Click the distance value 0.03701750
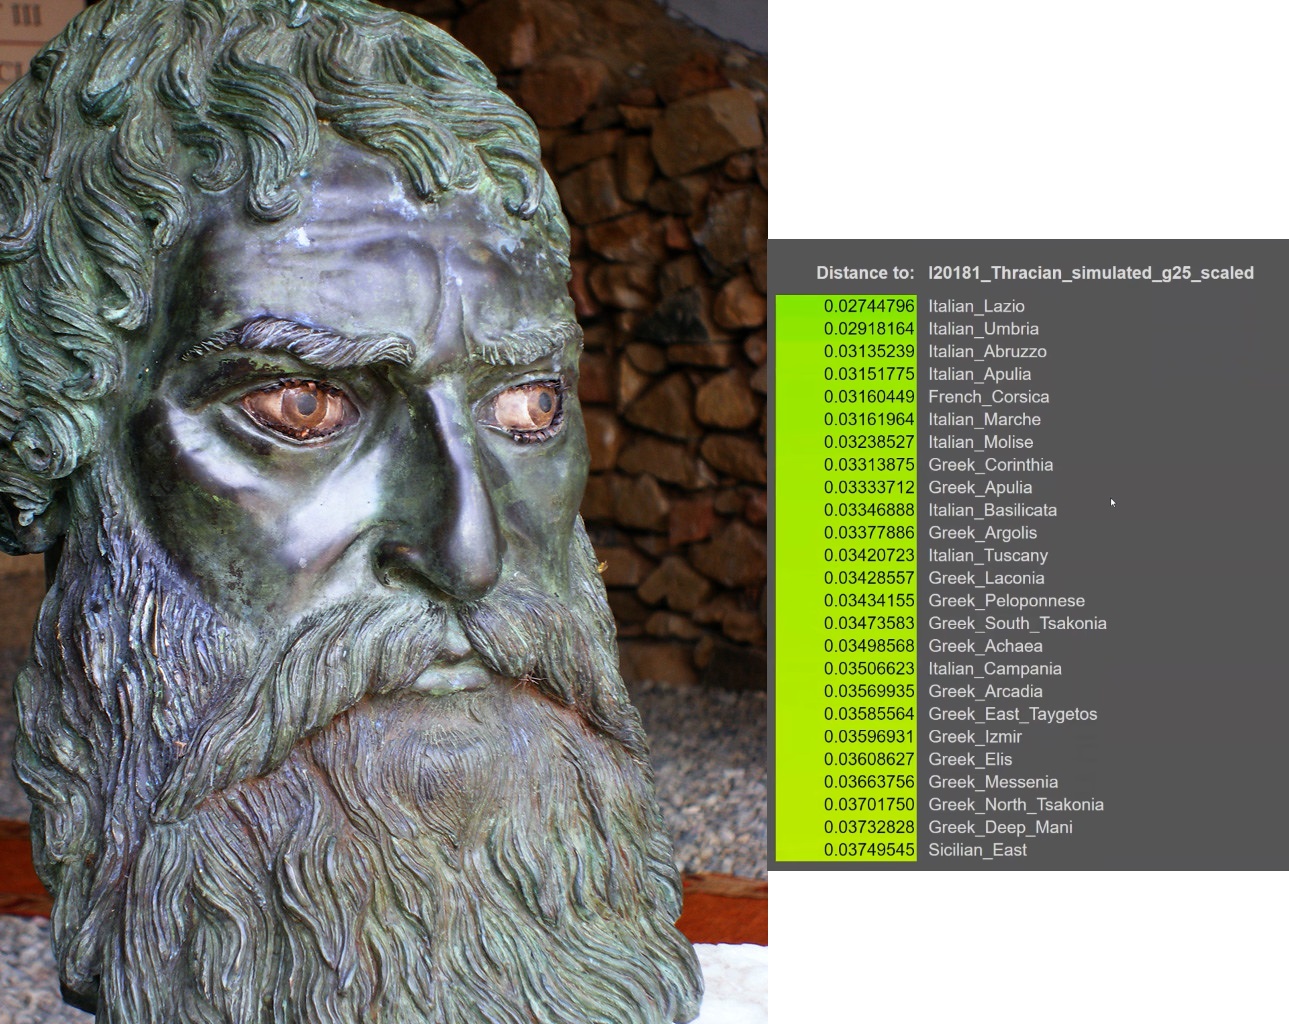 869,805
